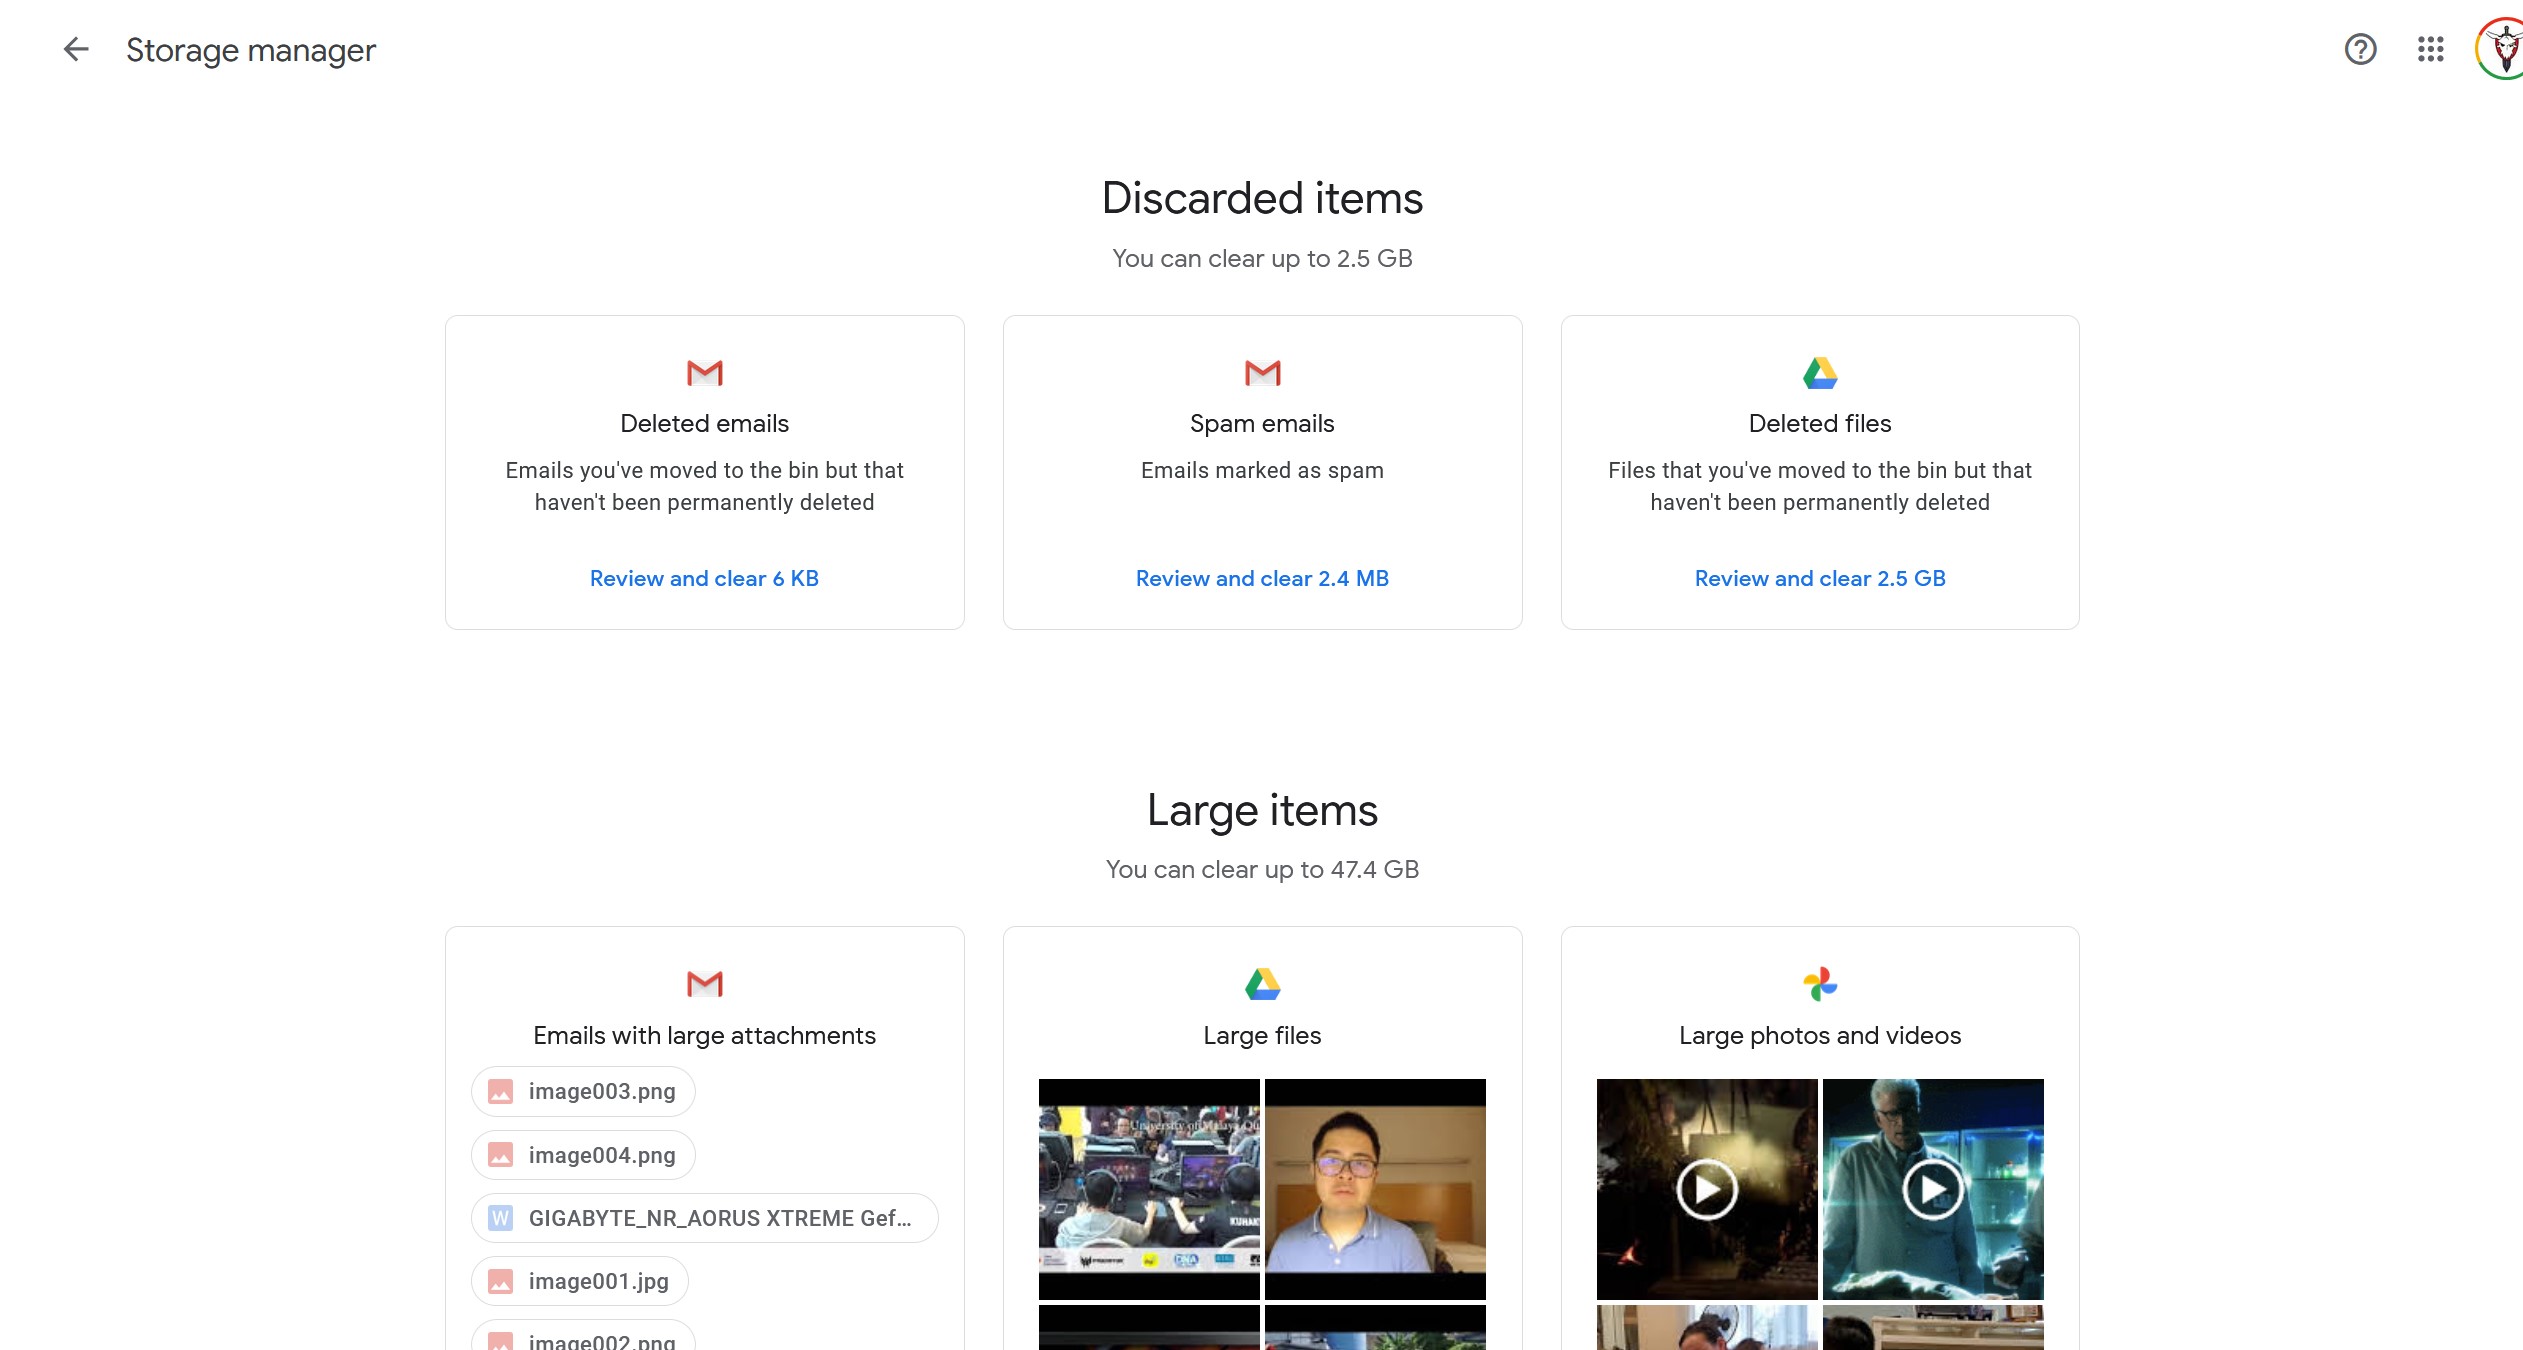Open the image004.png attachment chip
This screenshot has width=2523, height=1350.
click(583, 1155)
